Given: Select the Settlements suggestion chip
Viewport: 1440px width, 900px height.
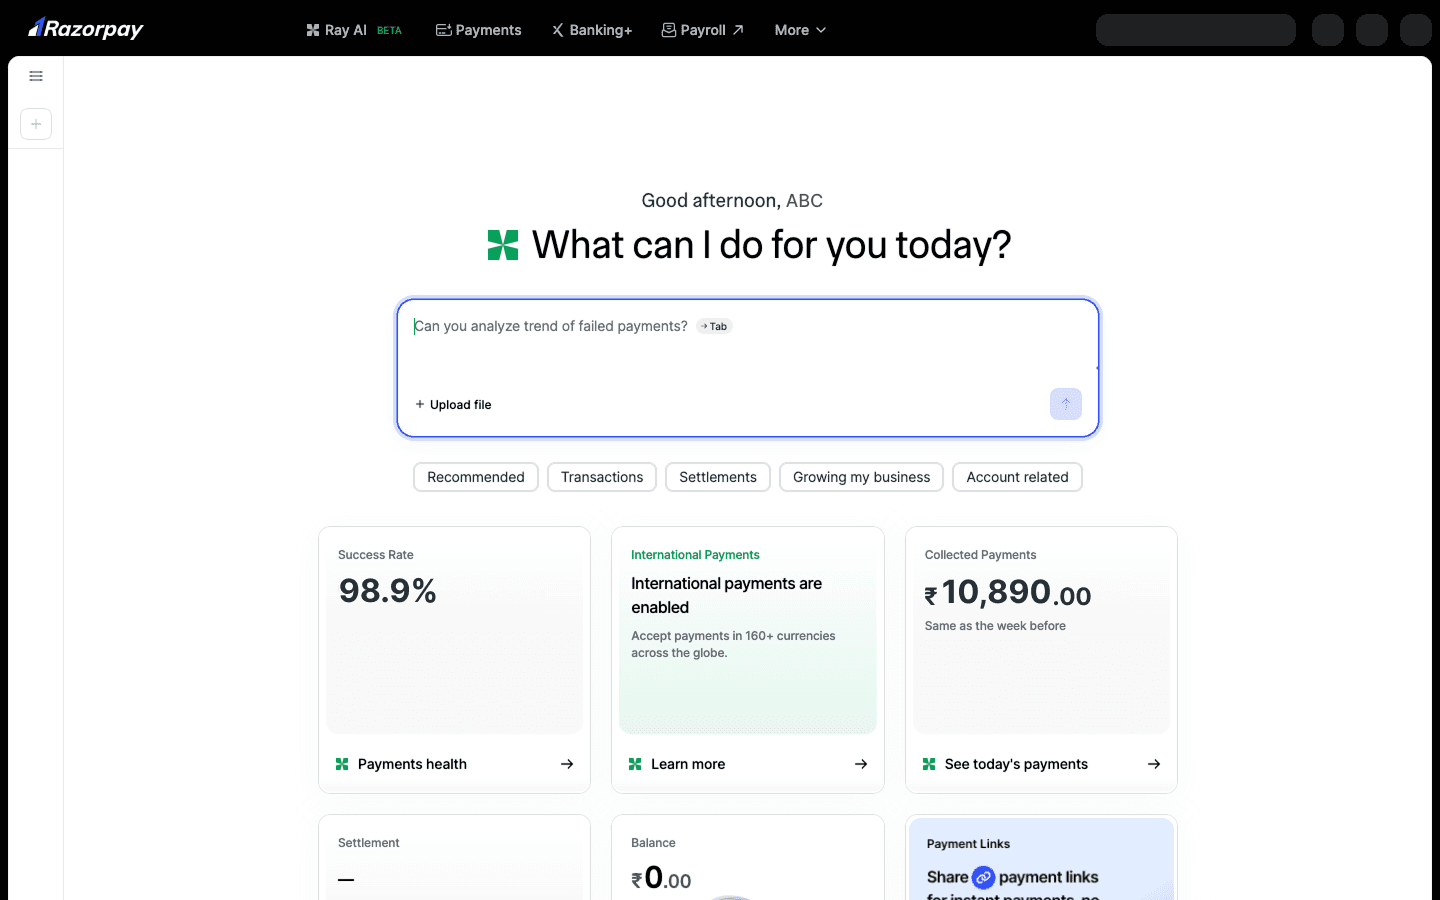Looking at the screenshot, I should click(718, 477).
